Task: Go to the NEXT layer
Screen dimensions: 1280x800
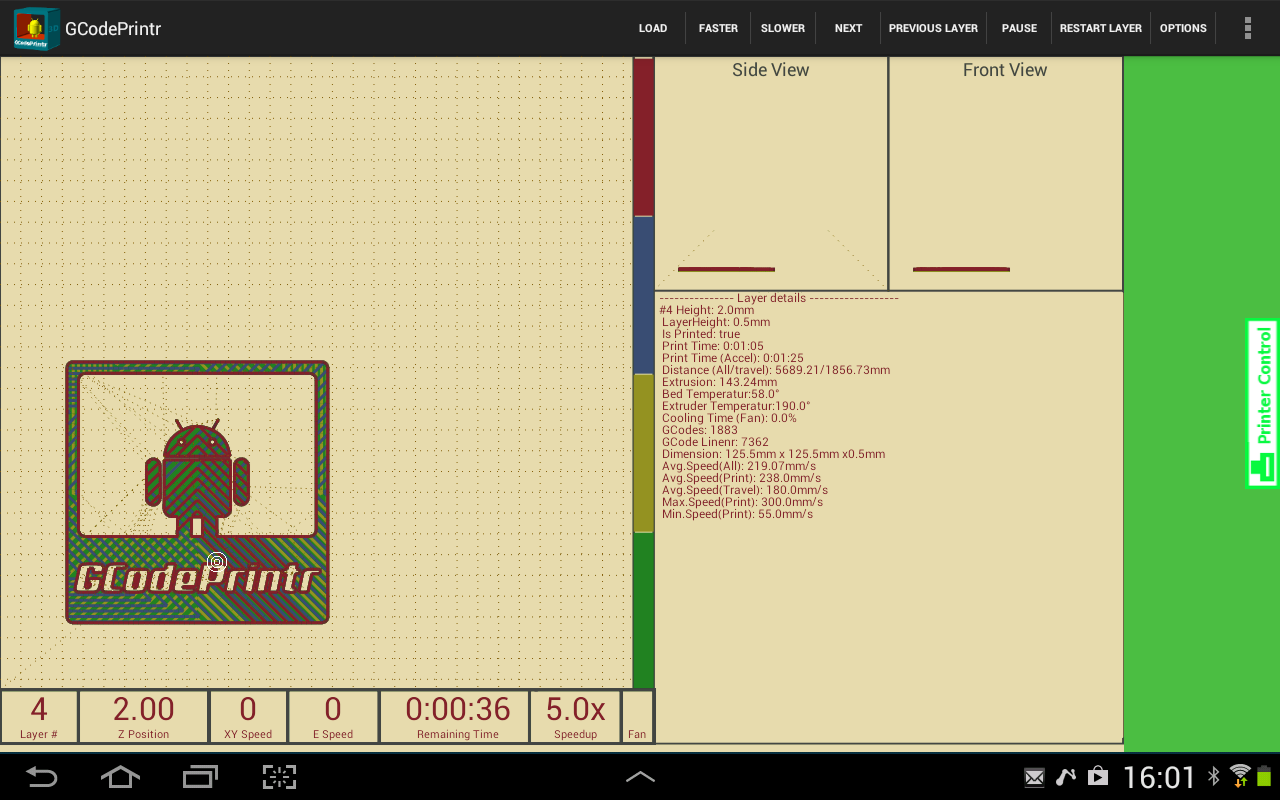Action: (848, 28)
